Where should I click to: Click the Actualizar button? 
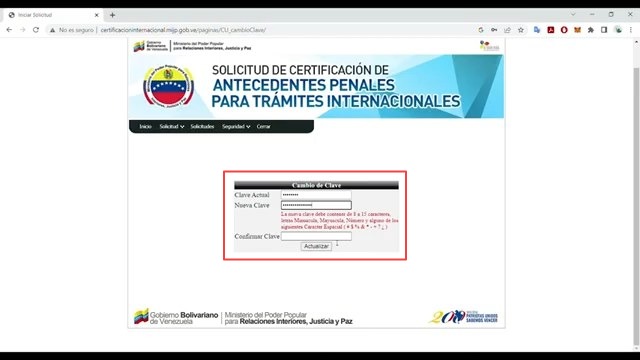click(316, 246)
